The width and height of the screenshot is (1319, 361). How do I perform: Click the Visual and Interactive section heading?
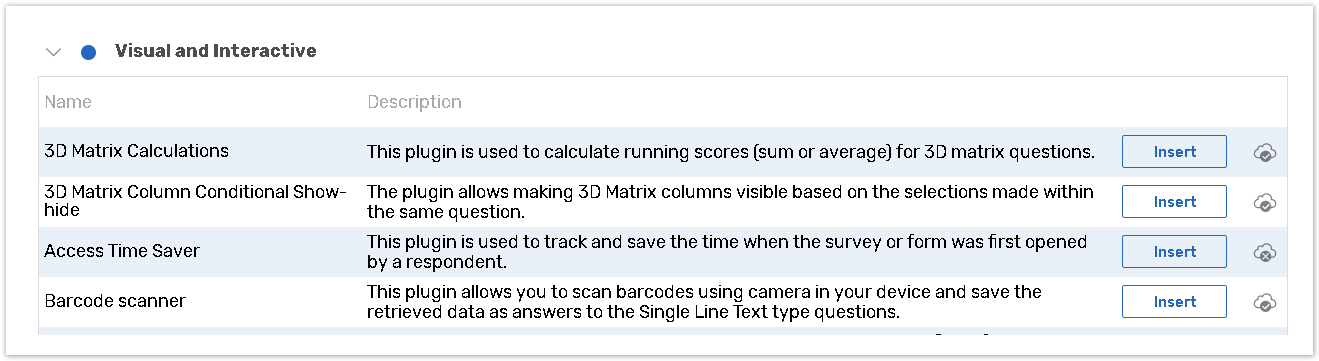tap(216, 51)
